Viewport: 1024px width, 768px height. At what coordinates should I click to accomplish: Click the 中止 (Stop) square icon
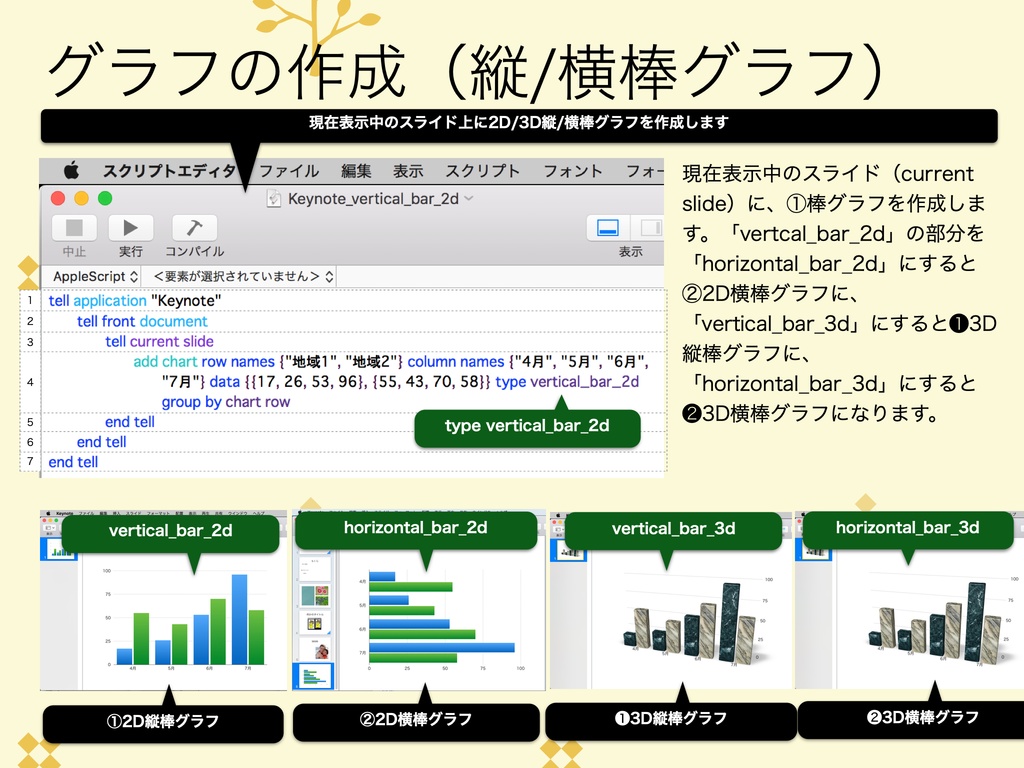[74, 229]
